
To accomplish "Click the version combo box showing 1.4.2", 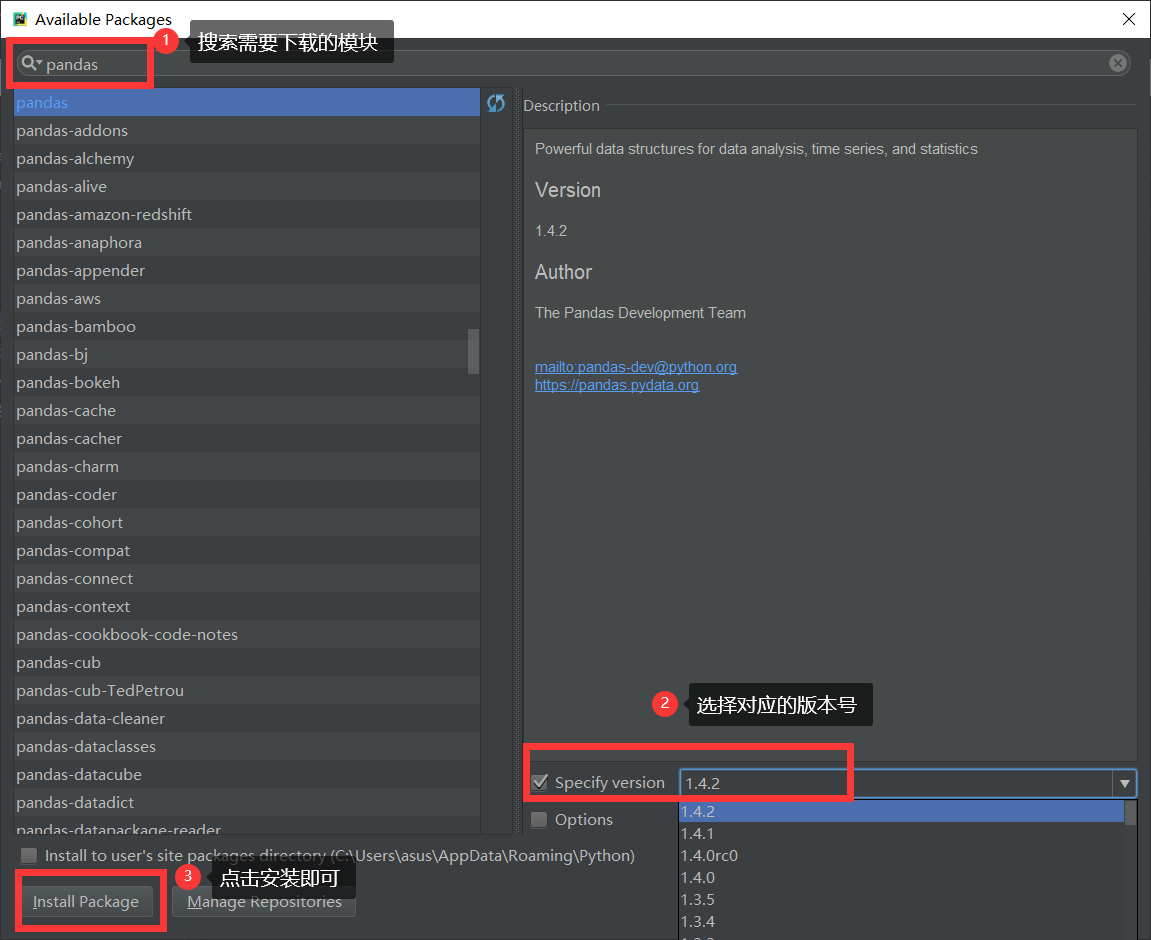I will [907, 784].
